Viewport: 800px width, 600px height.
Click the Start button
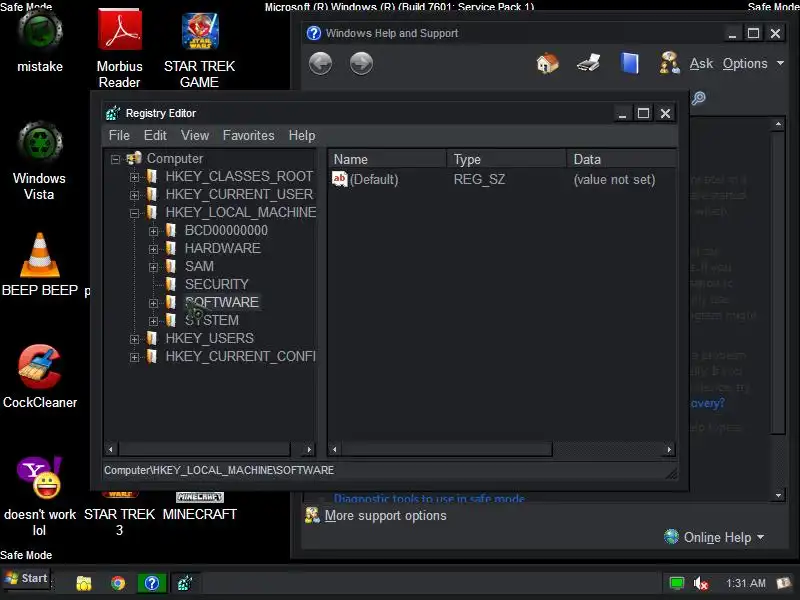[27, 579]
